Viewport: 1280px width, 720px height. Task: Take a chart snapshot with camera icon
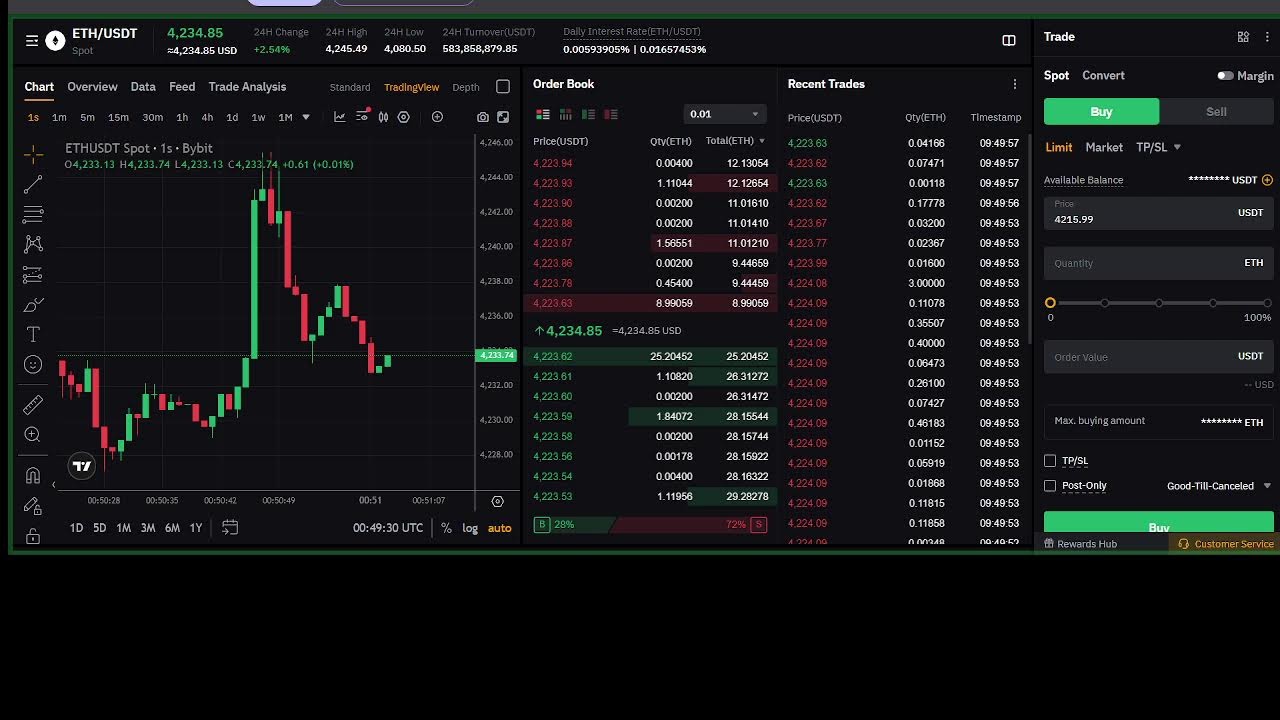tap(483, 117)
